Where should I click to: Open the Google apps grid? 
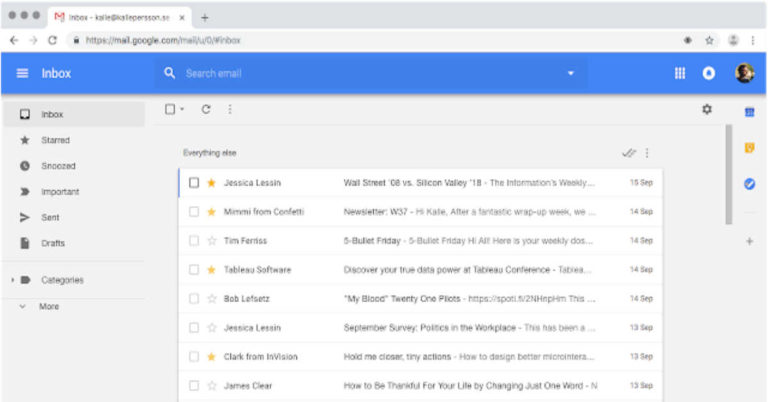680,73
